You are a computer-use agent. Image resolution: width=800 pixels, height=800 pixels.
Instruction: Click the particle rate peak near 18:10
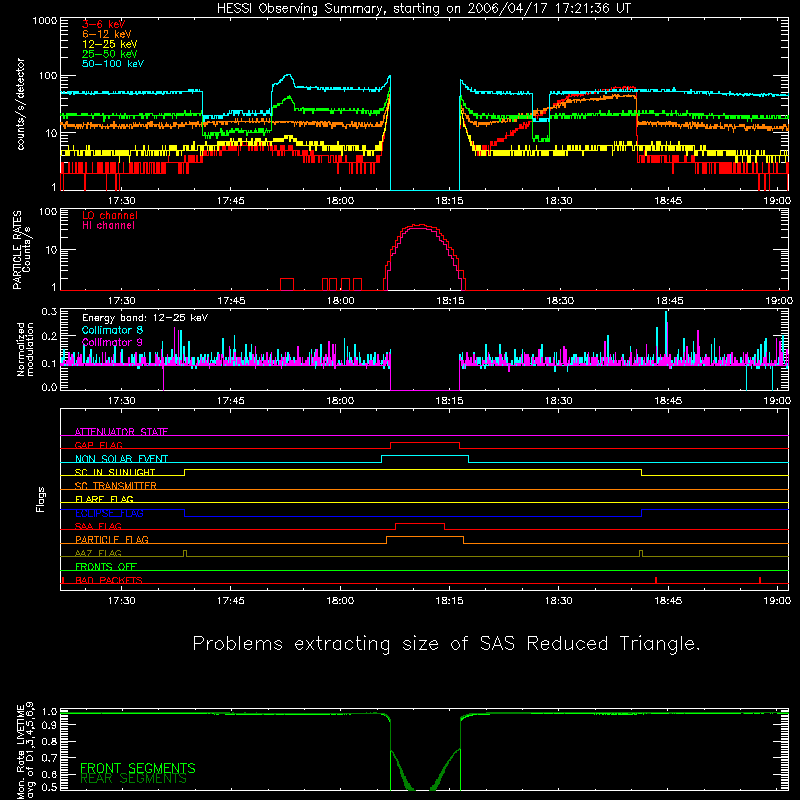[420, 226]
